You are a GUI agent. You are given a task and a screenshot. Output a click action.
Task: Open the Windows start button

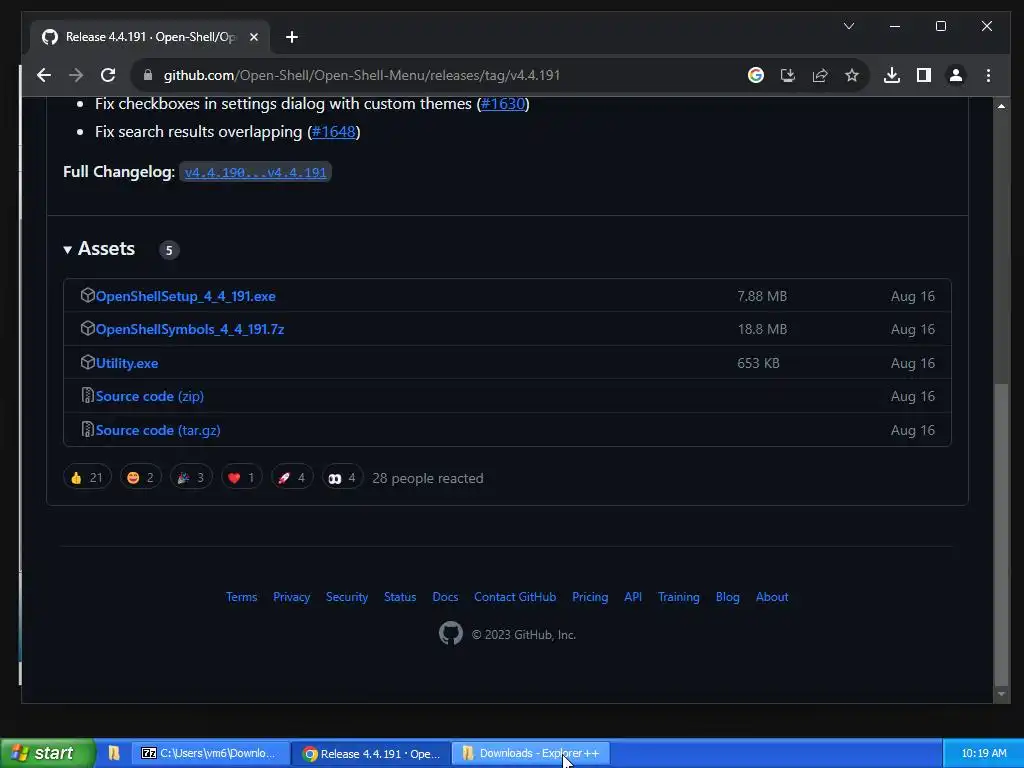pyautogui.click(x=47, y=754)
